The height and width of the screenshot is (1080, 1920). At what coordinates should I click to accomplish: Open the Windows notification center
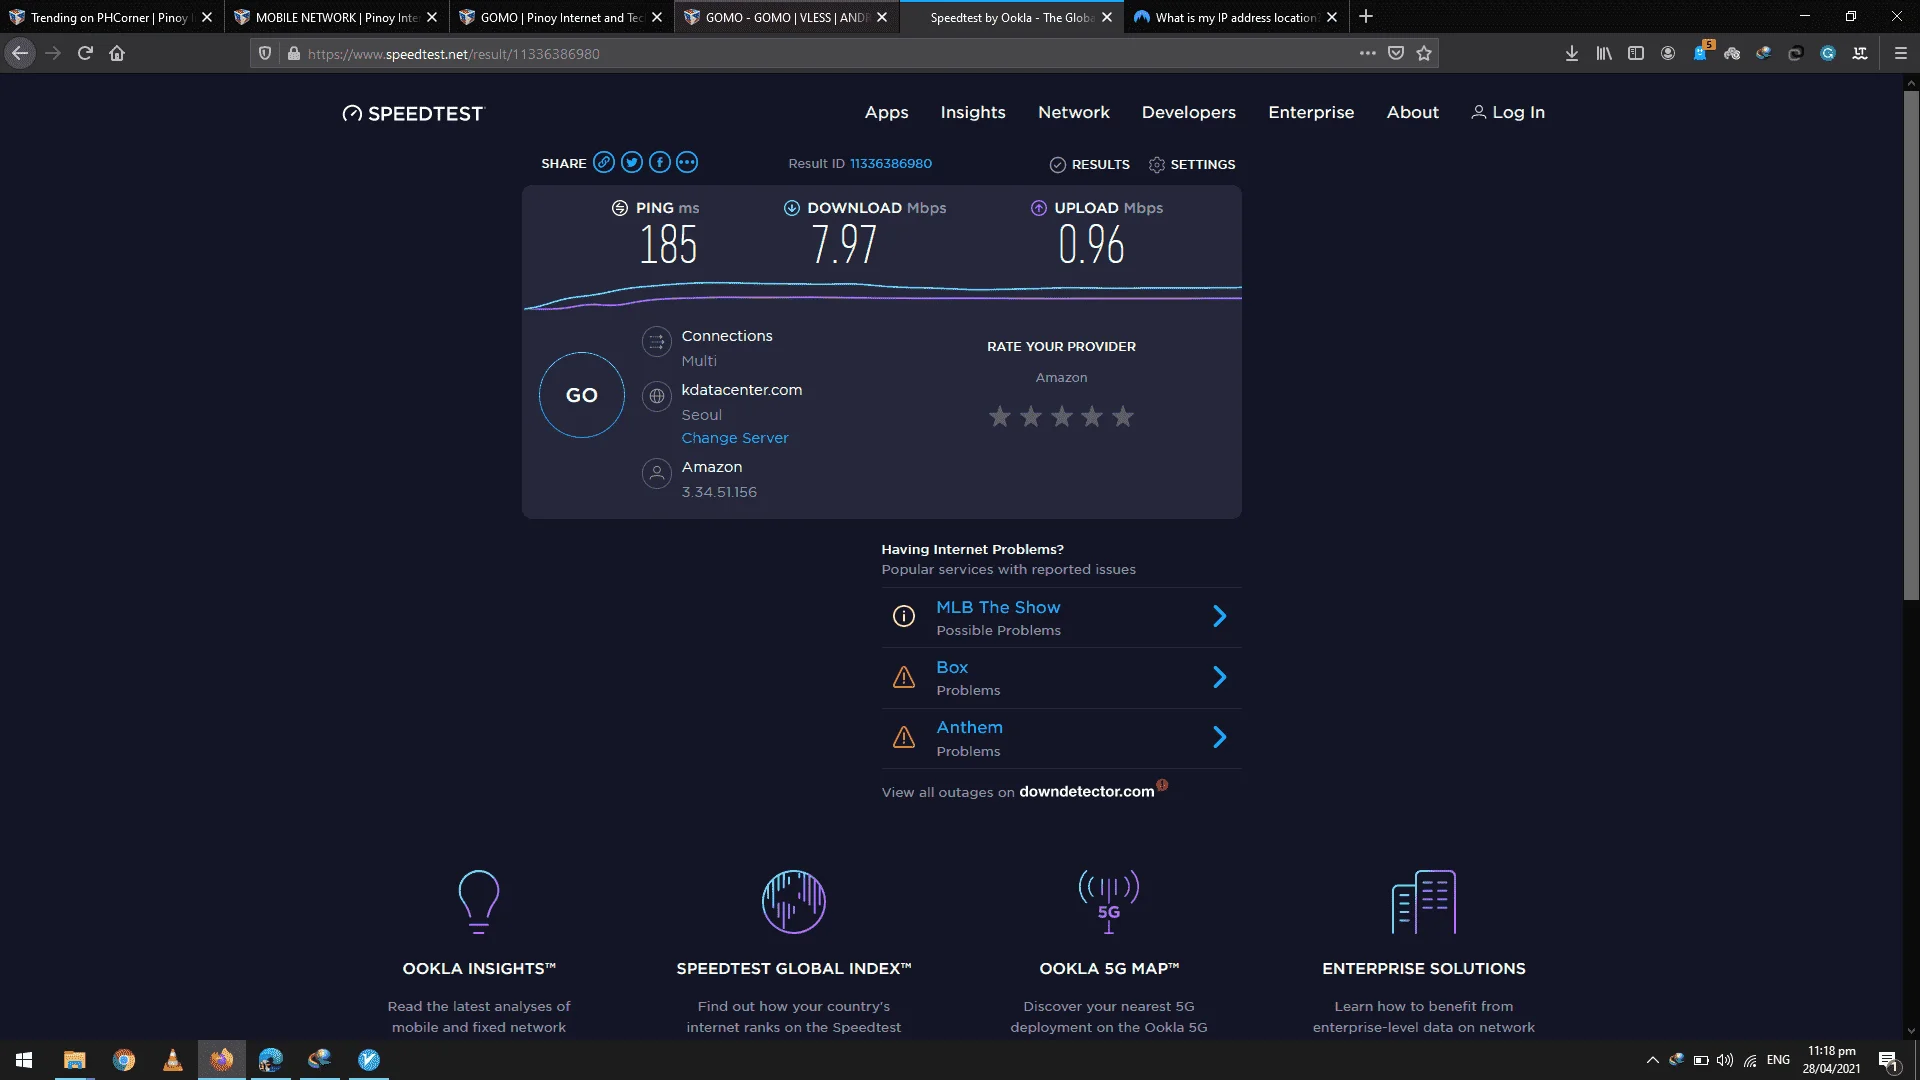click(1888, 1060)
